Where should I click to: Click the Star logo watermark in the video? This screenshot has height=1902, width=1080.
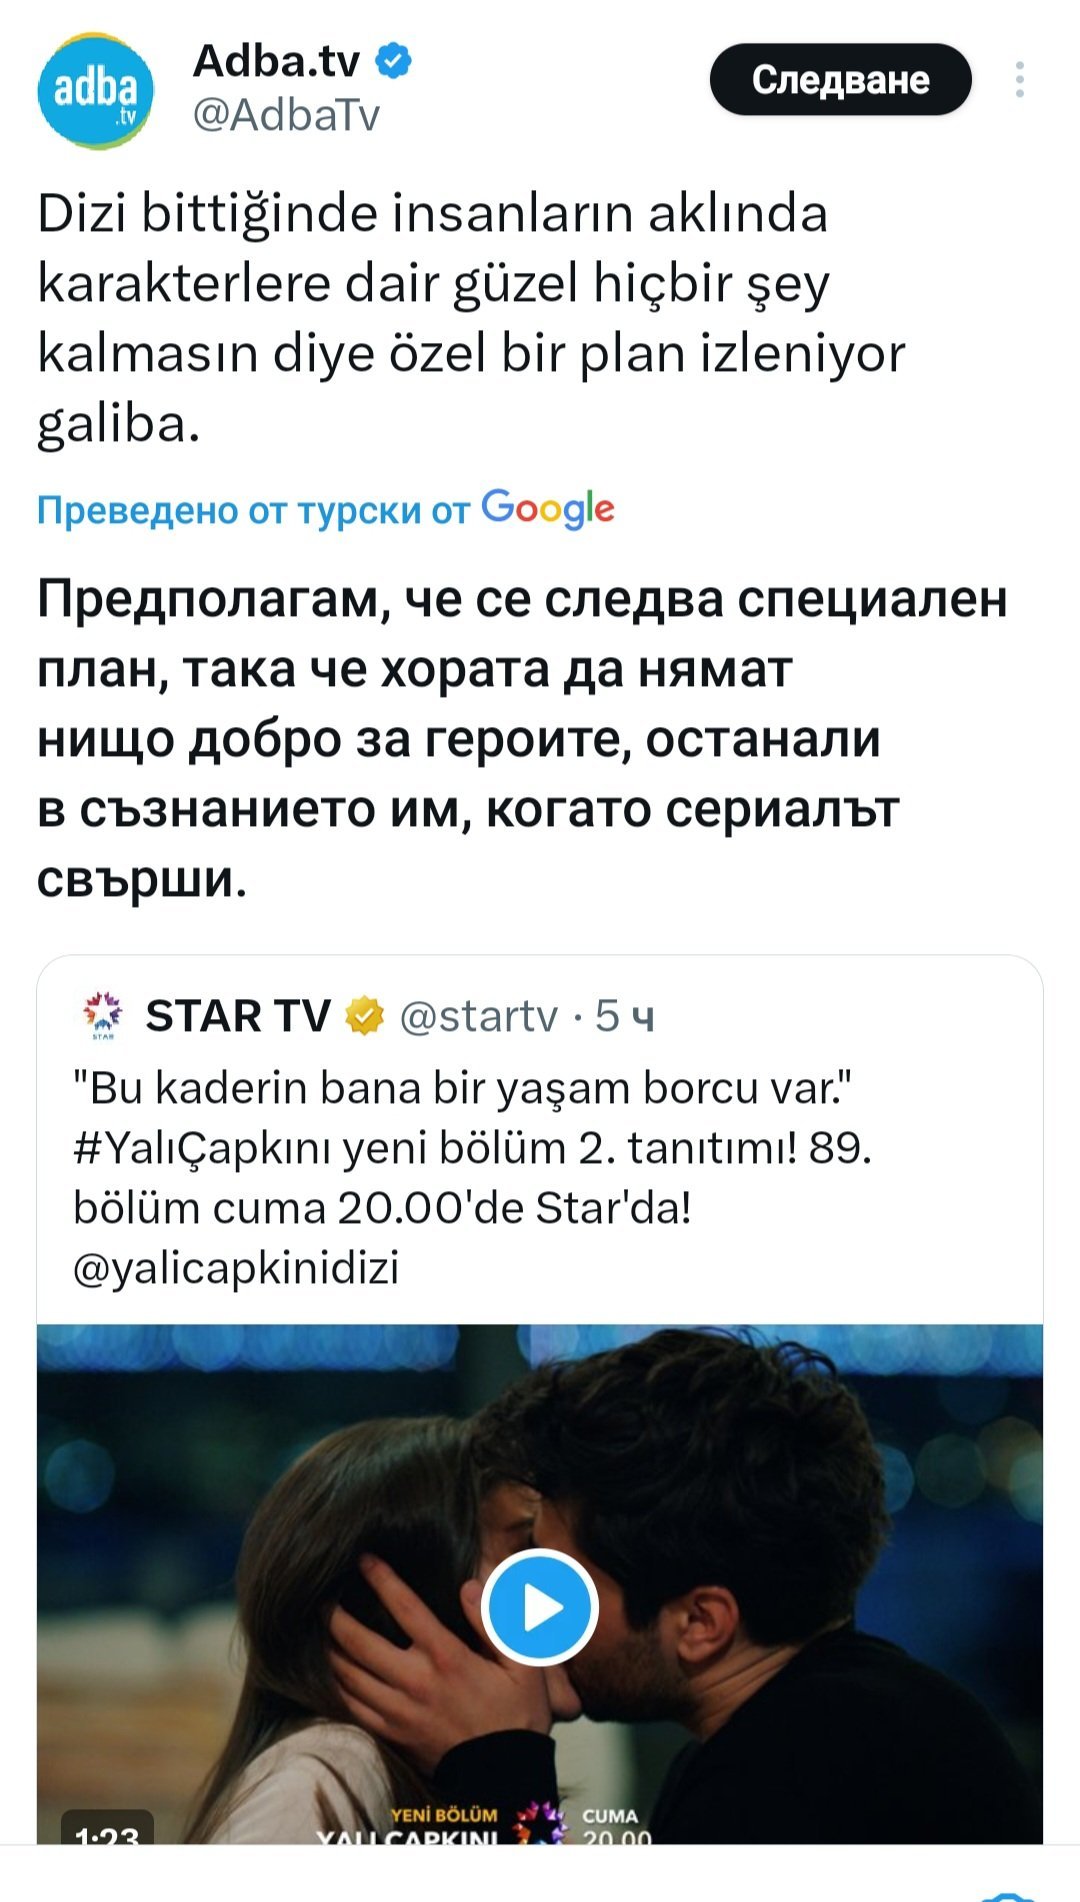click(x=540, y=1822)
